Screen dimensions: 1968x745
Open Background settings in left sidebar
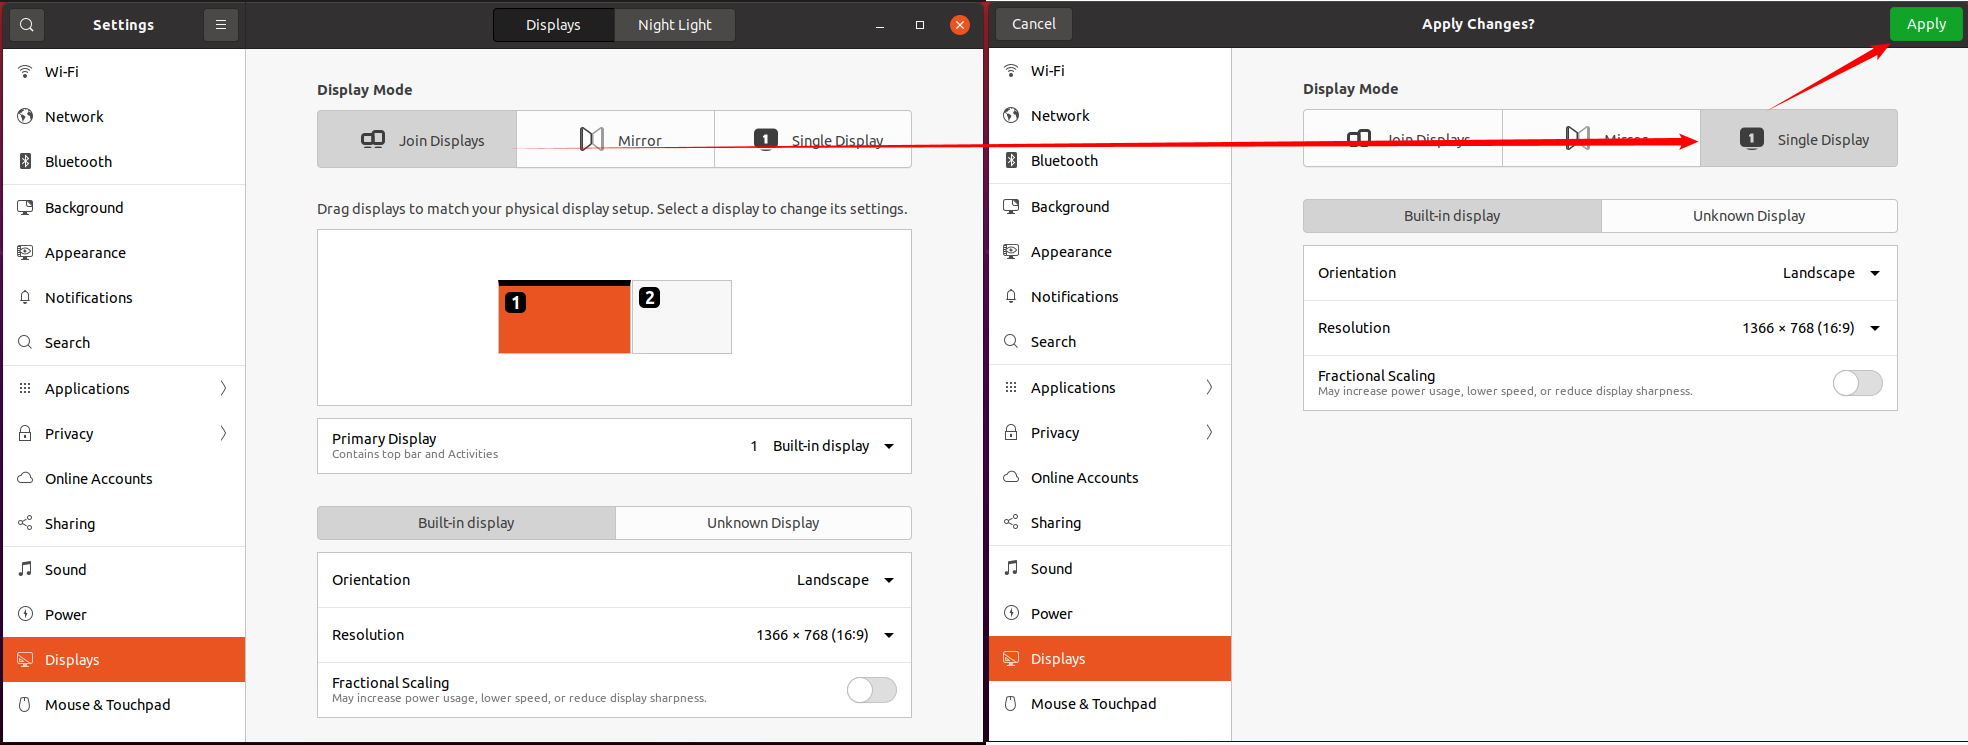(124, 208)
